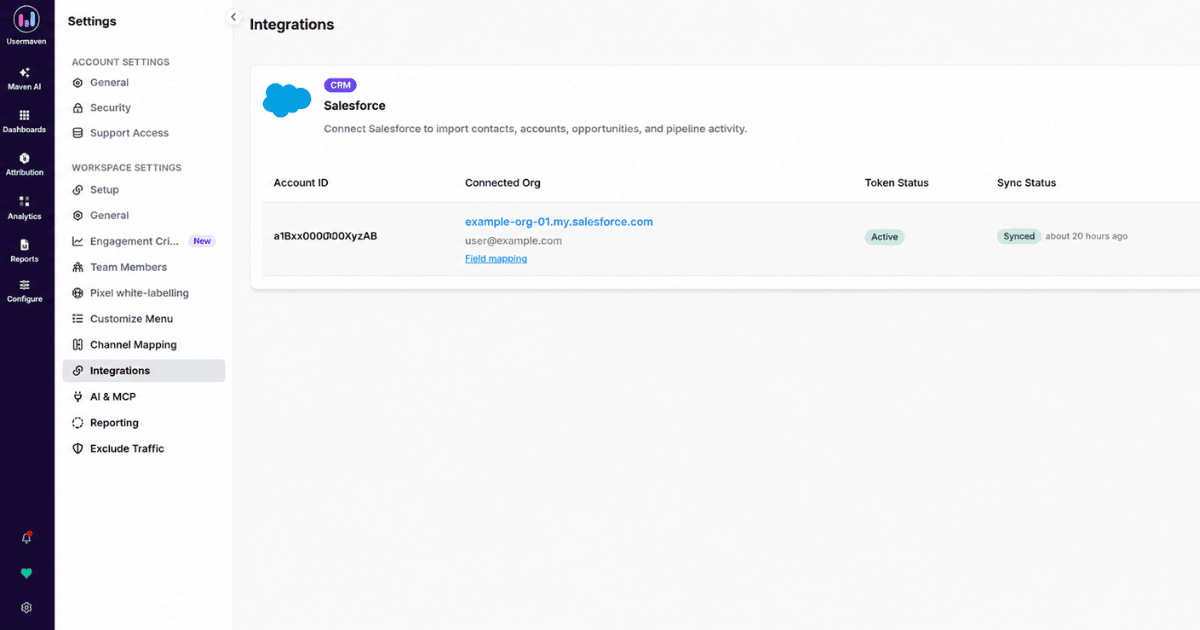Image resolution: width=1200 pixels, height=630 pixels.
Task: Click the Sync Status column header
Action: (1027, 183)
